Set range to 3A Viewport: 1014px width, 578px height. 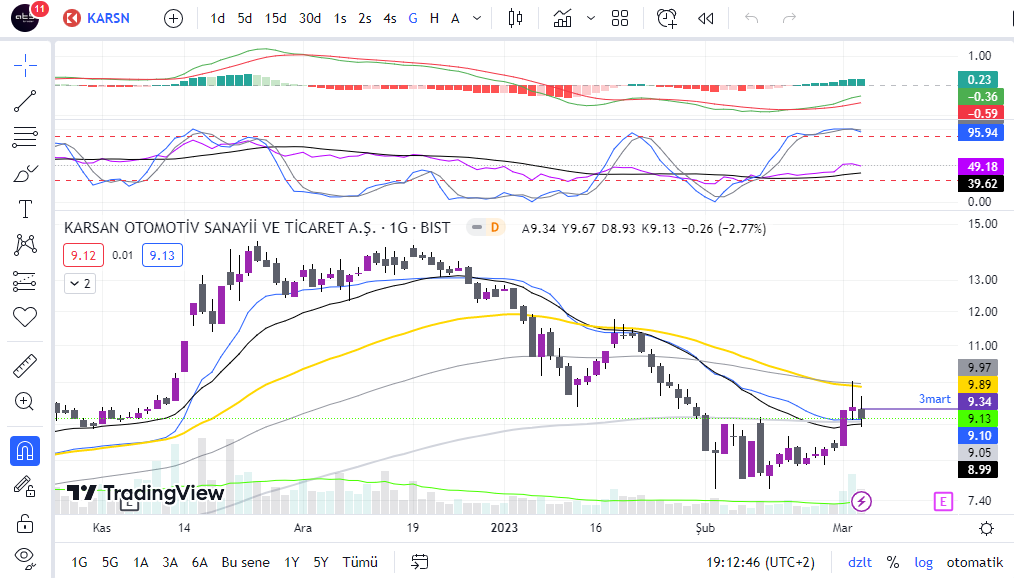(x=170, y=562)
